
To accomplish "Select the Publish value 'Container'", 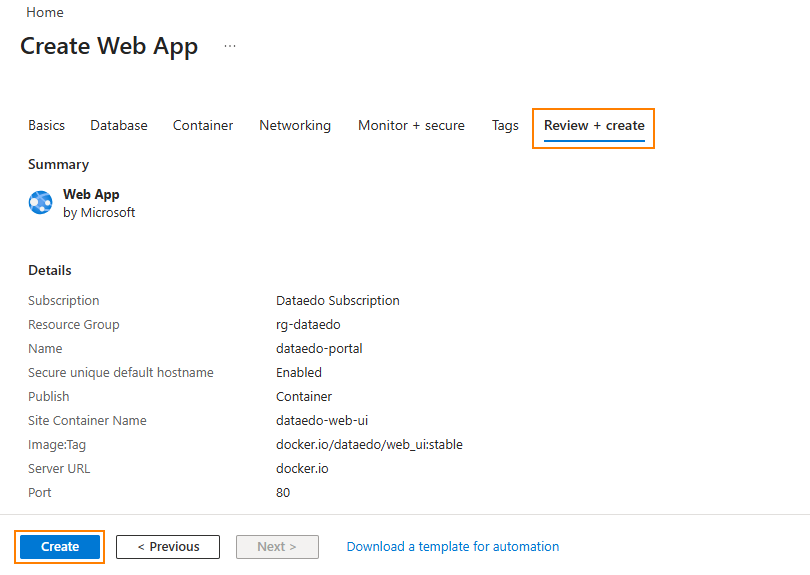I will click(x=304, y=397).
